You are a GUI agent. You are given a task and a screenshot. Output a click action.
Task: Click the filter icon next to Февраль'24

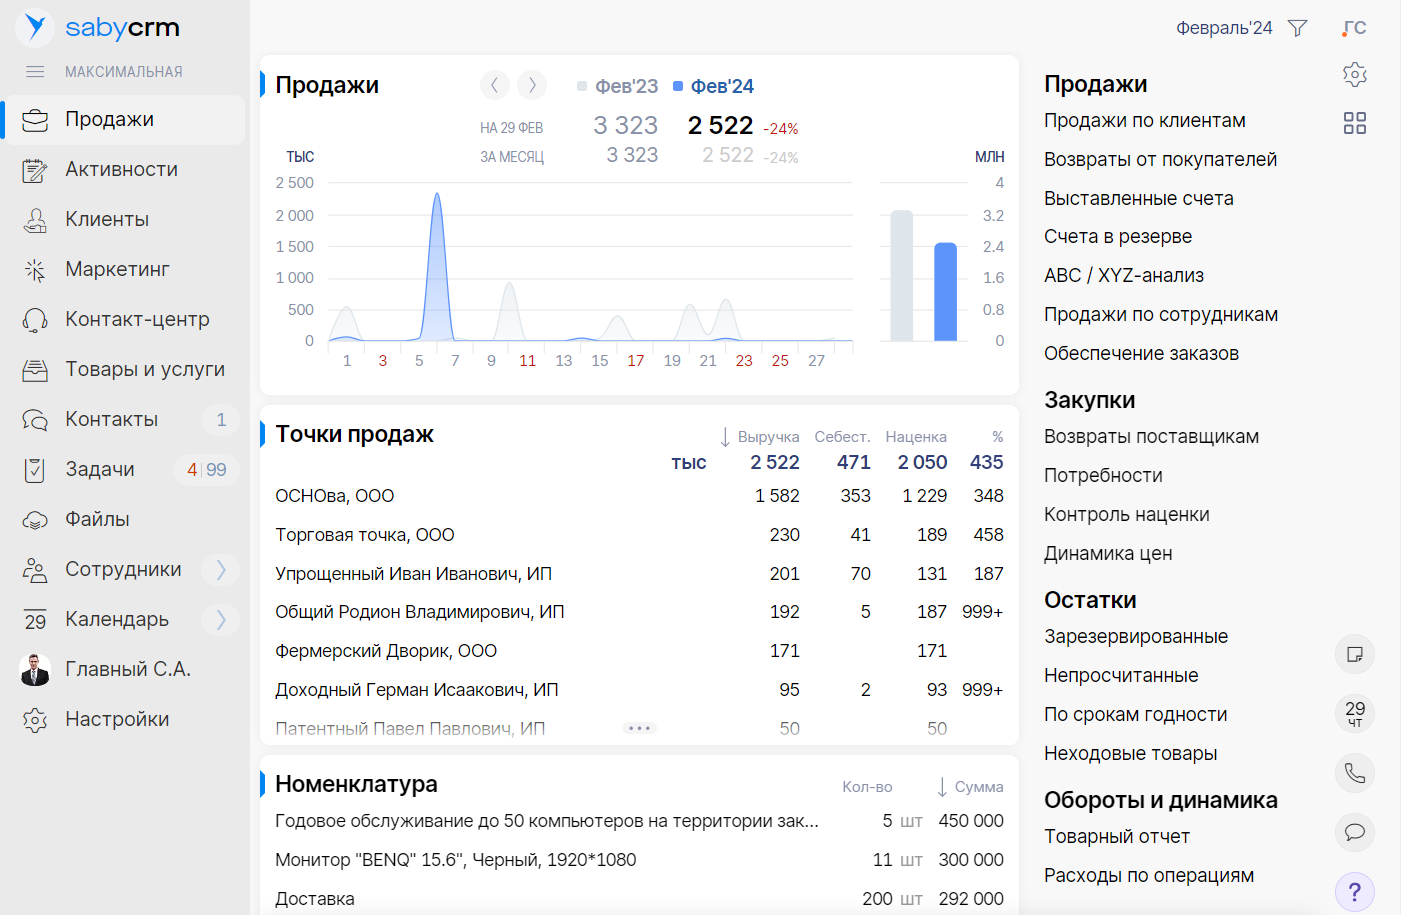tap(1297, 28)
